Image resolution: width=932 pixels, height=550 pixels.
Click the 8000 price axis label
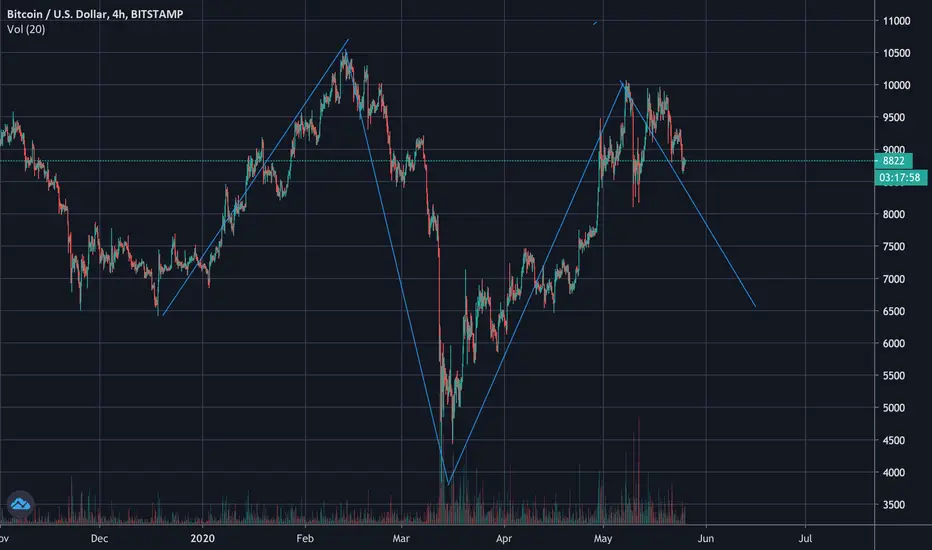click(x=894, y=214)
